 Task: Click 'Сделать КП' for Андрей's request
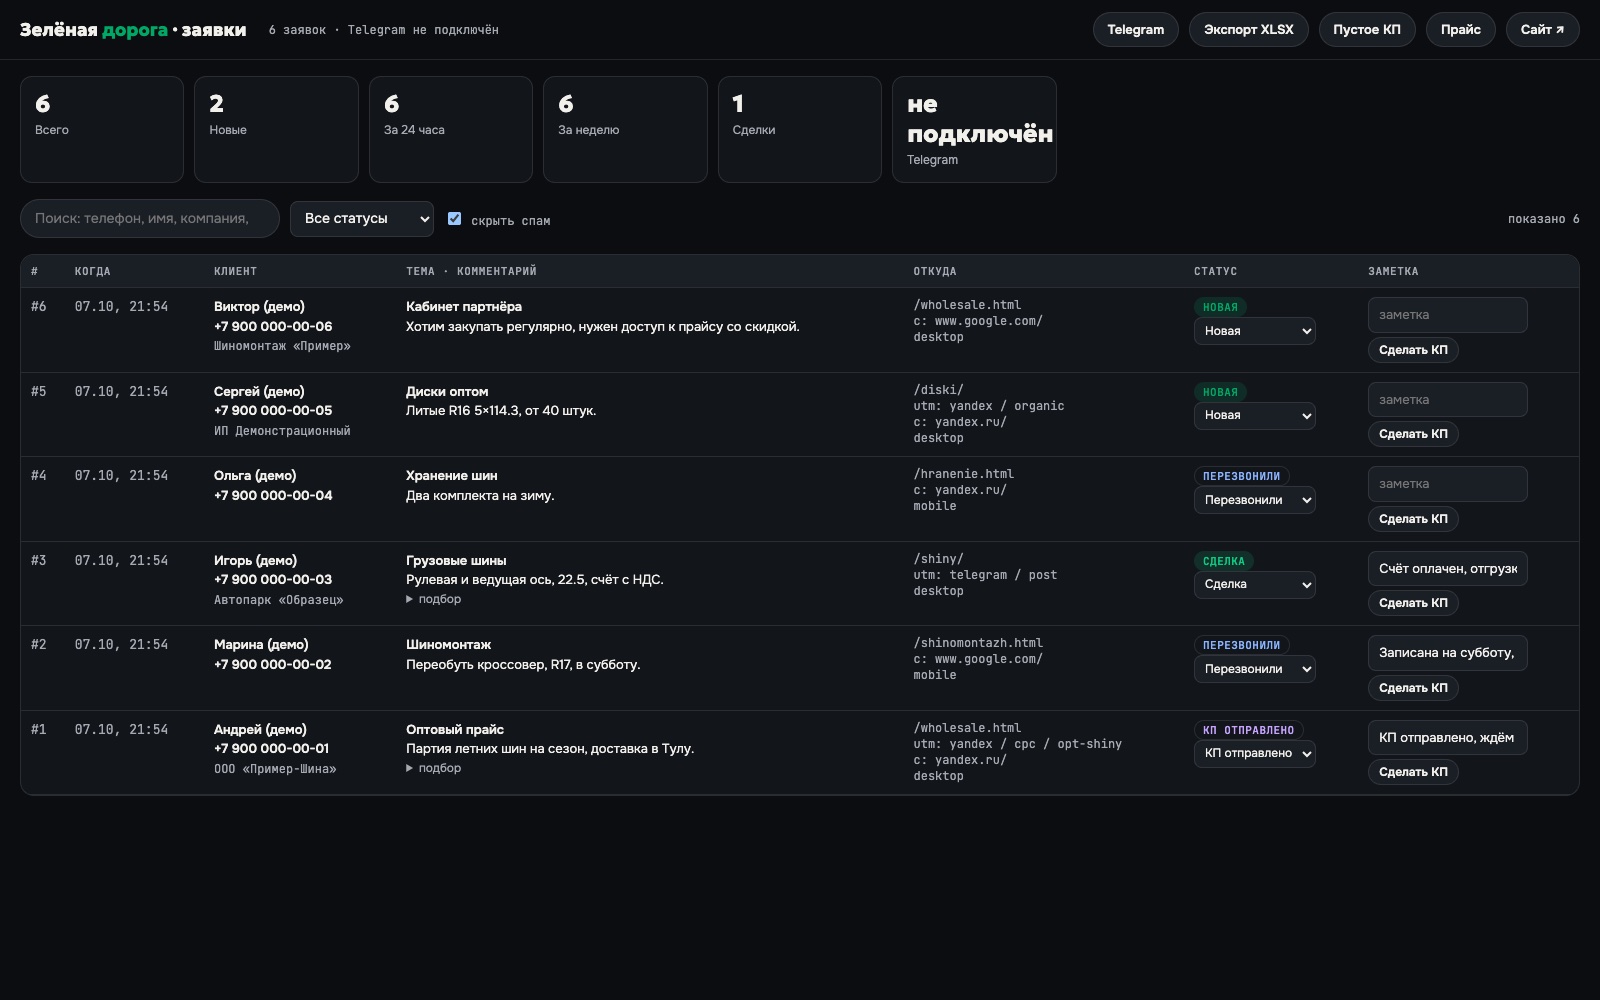click(x=1413, y=772)
